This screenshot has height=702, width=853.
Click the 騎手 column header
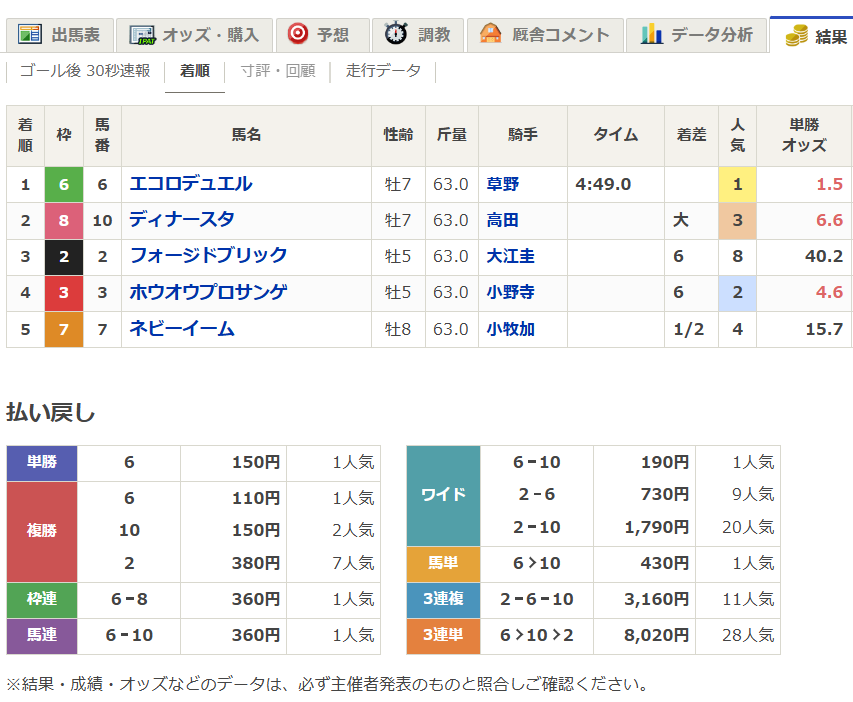(x=523, y=135)
